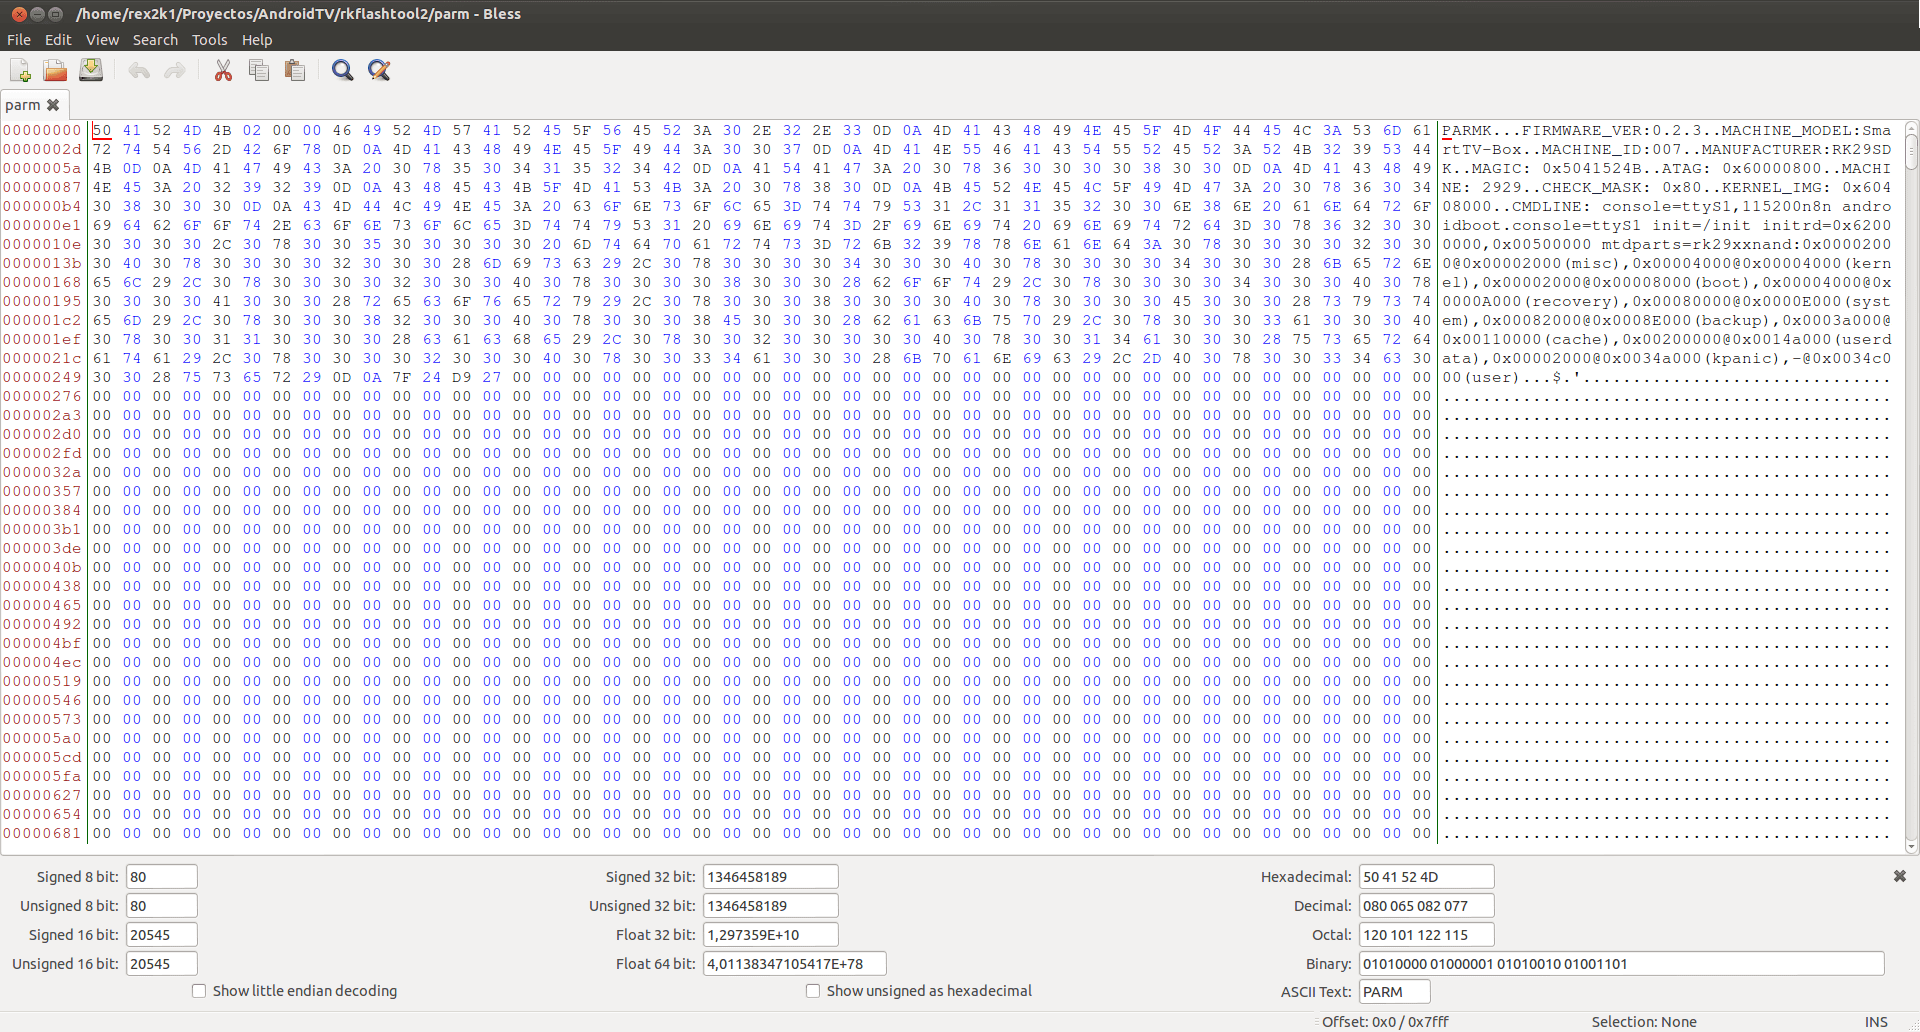Viewport: 1920px width, 1032px height.
Task: Click offset row 0000002d
Action: click(x=42, y=149)
